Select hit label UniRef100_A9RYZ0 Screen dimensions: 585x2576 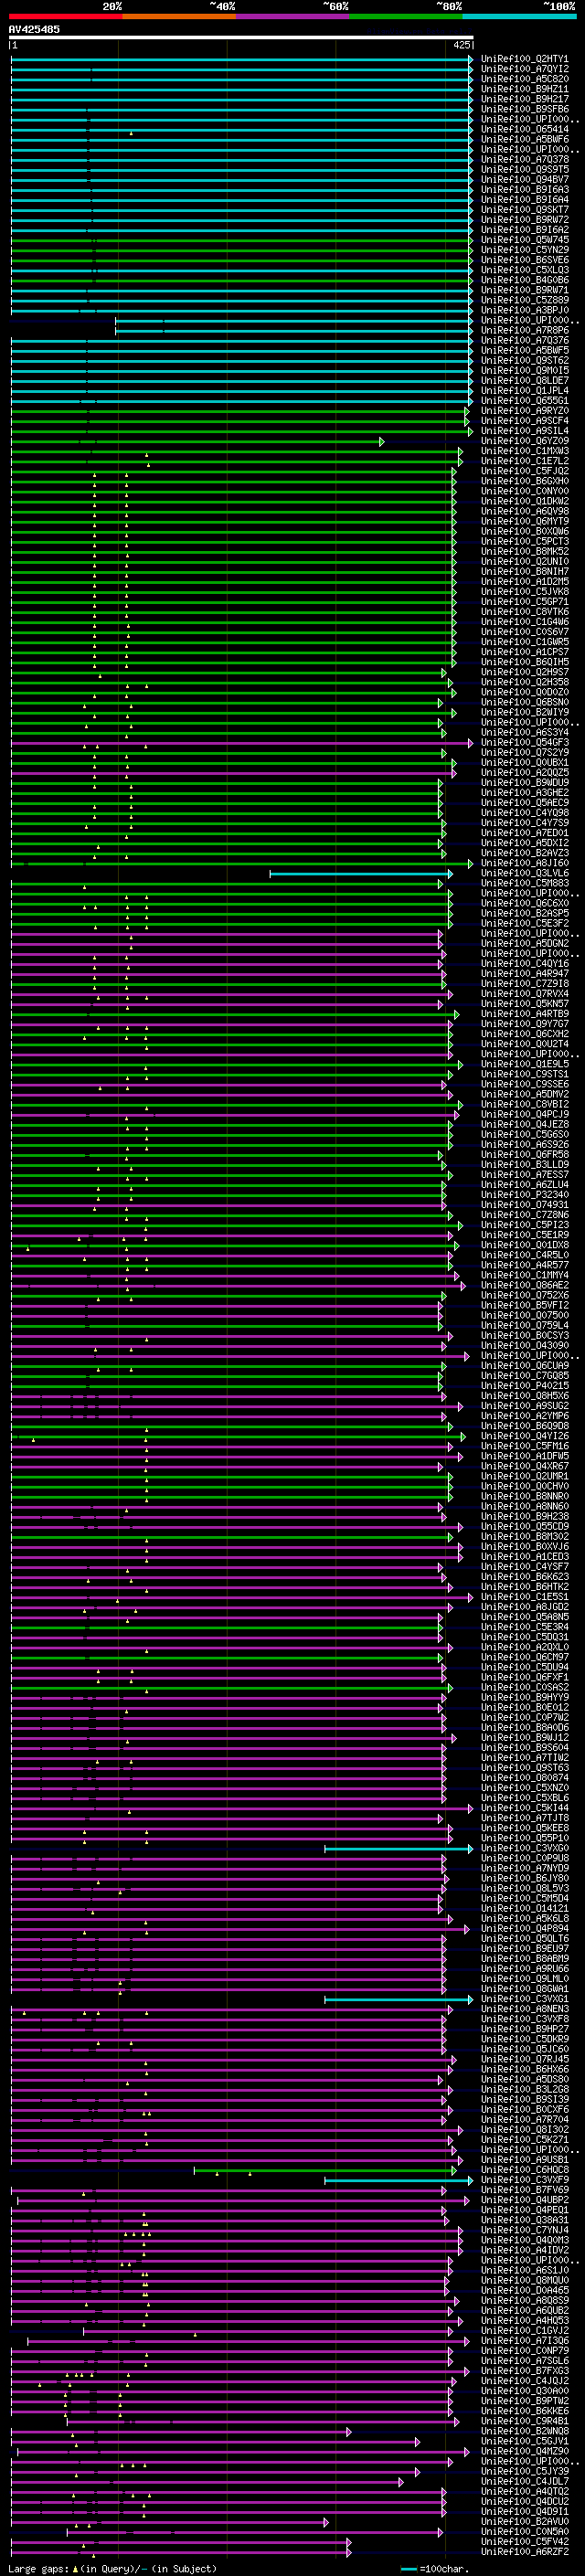pyautogui.click(x=524, y=410)
